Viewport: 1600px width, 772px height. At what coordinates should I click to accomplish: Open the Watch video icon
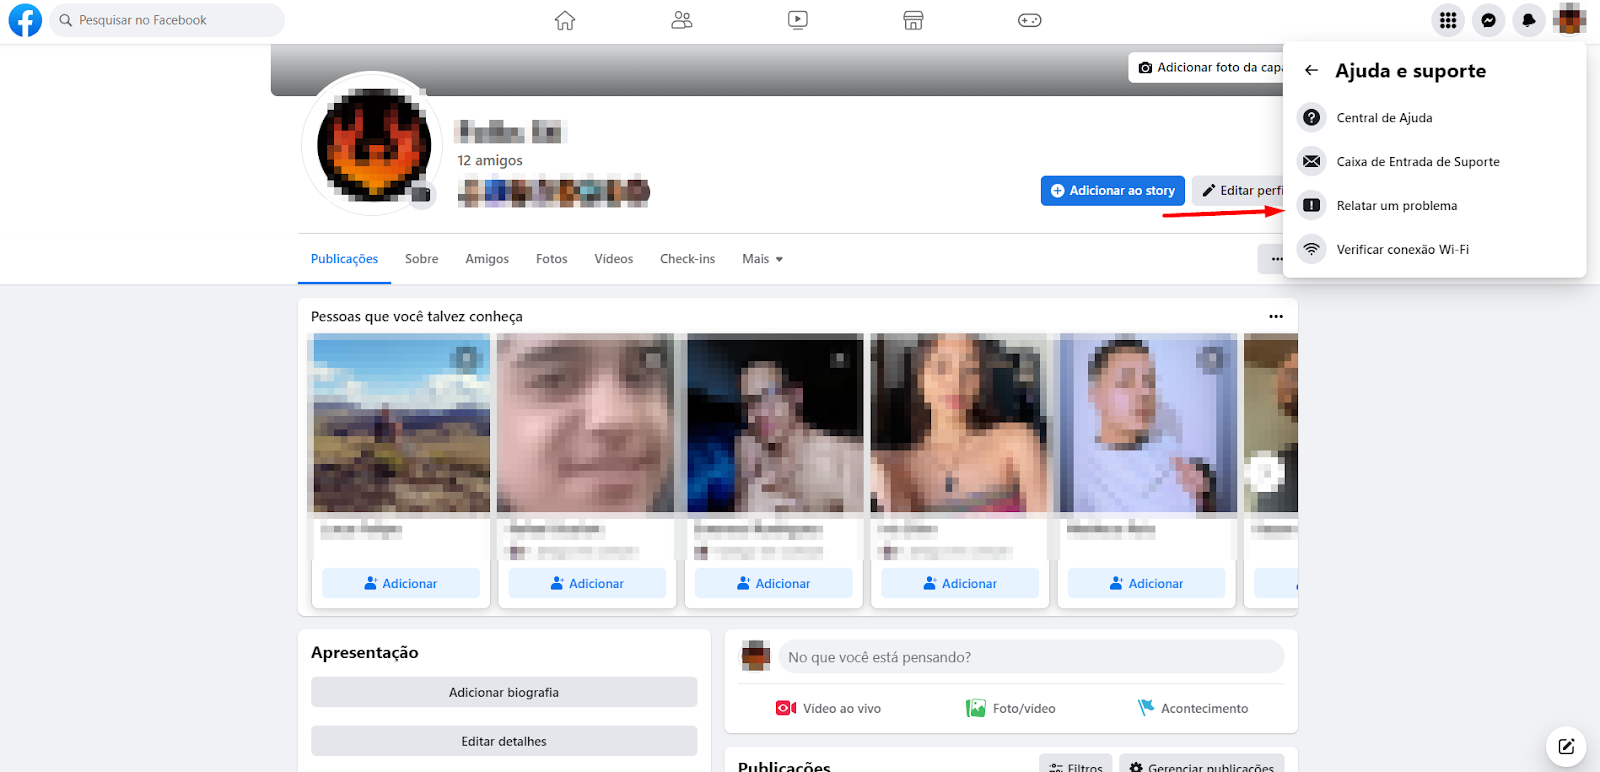[x=798, y=20]
